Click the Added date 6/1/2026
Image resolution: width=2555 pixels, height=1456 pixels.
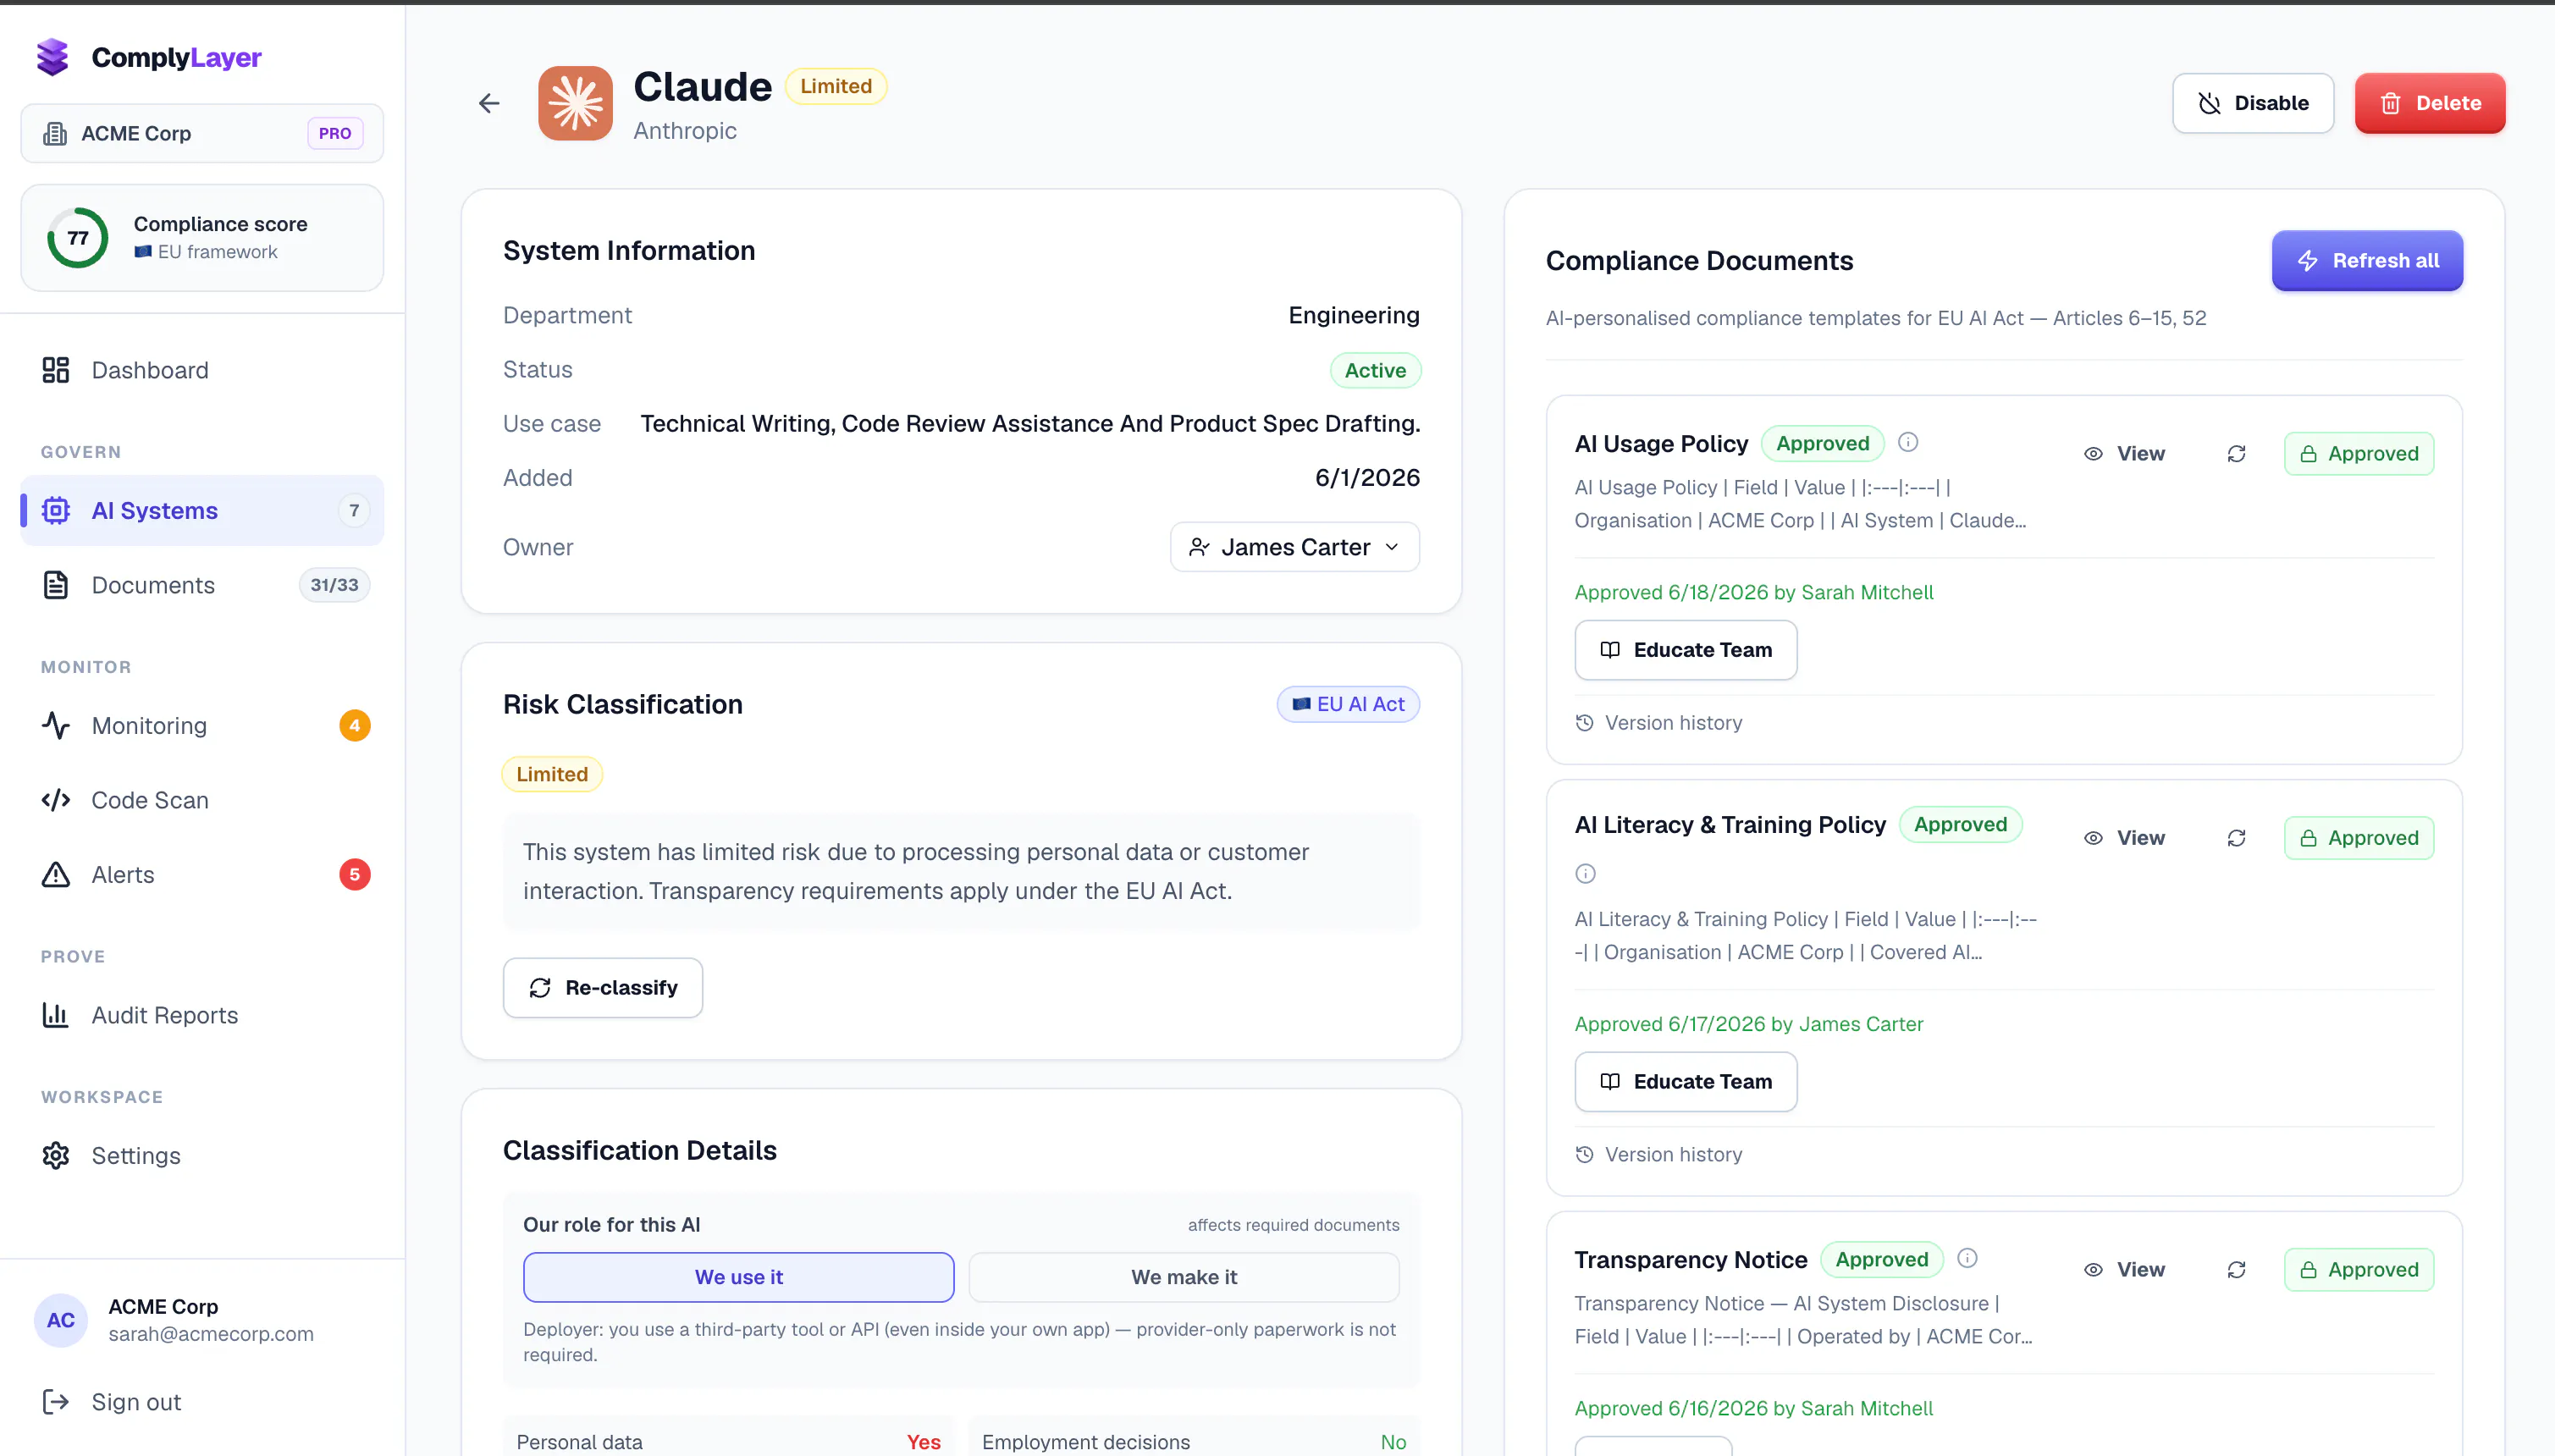click(1367, 478)
